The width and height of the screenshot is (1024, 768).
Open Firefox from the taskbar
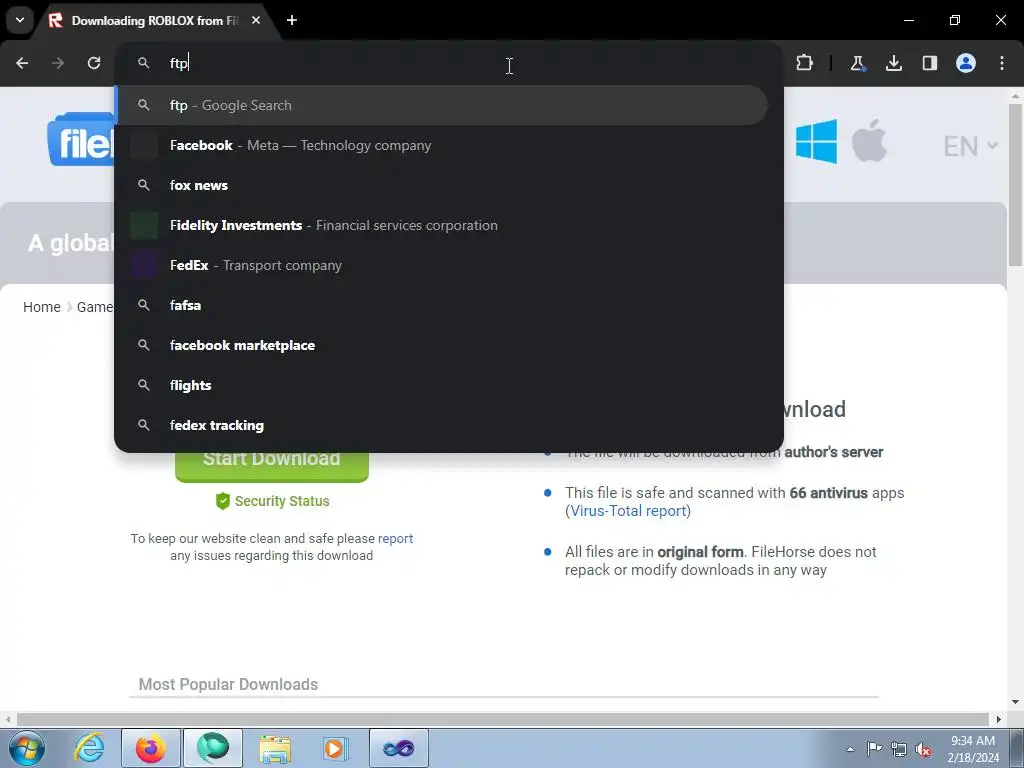coord(151,748)
